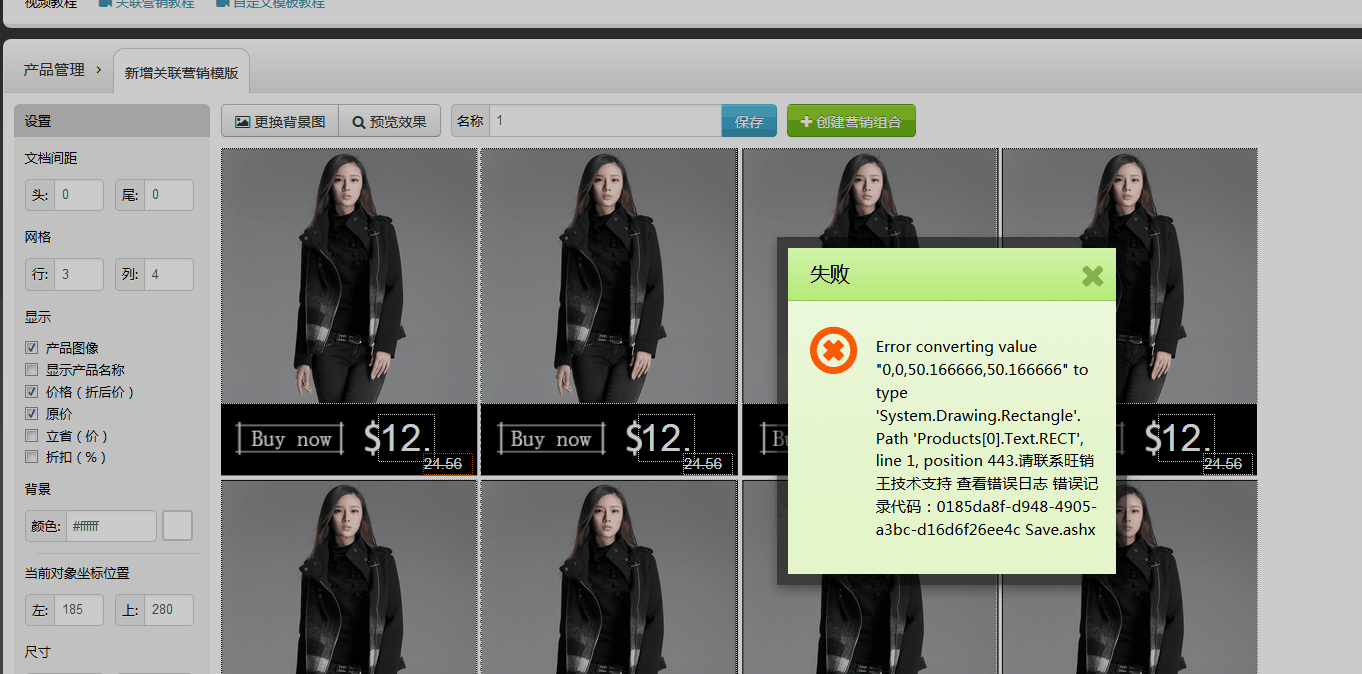Click the 失败 dialog title

(x=830, y=275)
